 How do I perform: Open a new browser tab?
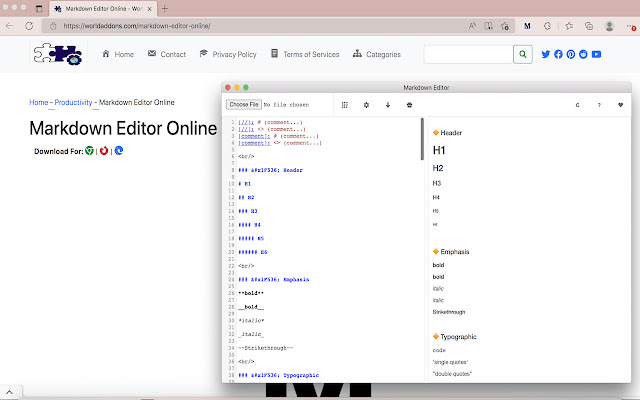click(x=164, y=9)
